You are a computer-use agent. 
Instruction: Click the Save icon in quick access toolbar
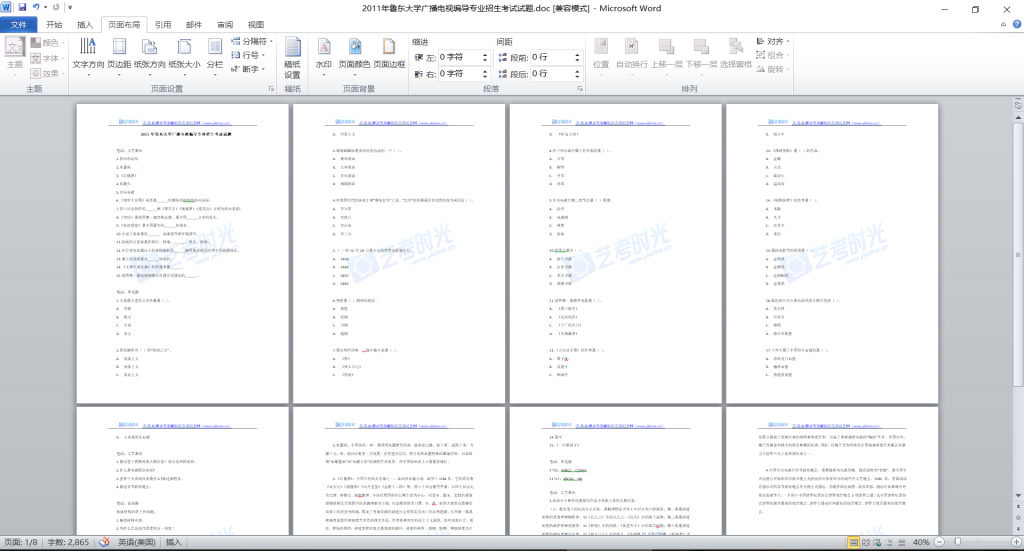23,8
